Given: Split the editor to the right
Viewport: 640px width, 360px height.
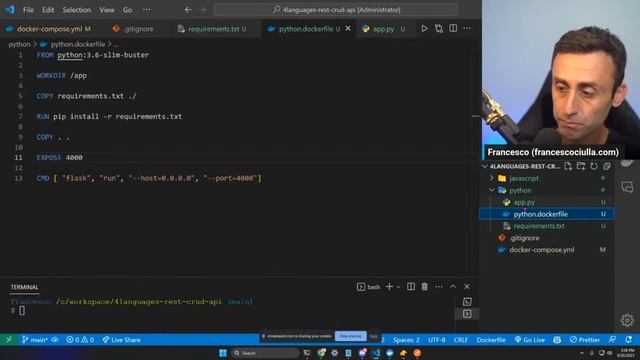Looking at the screenshot, I should [453, 29].
